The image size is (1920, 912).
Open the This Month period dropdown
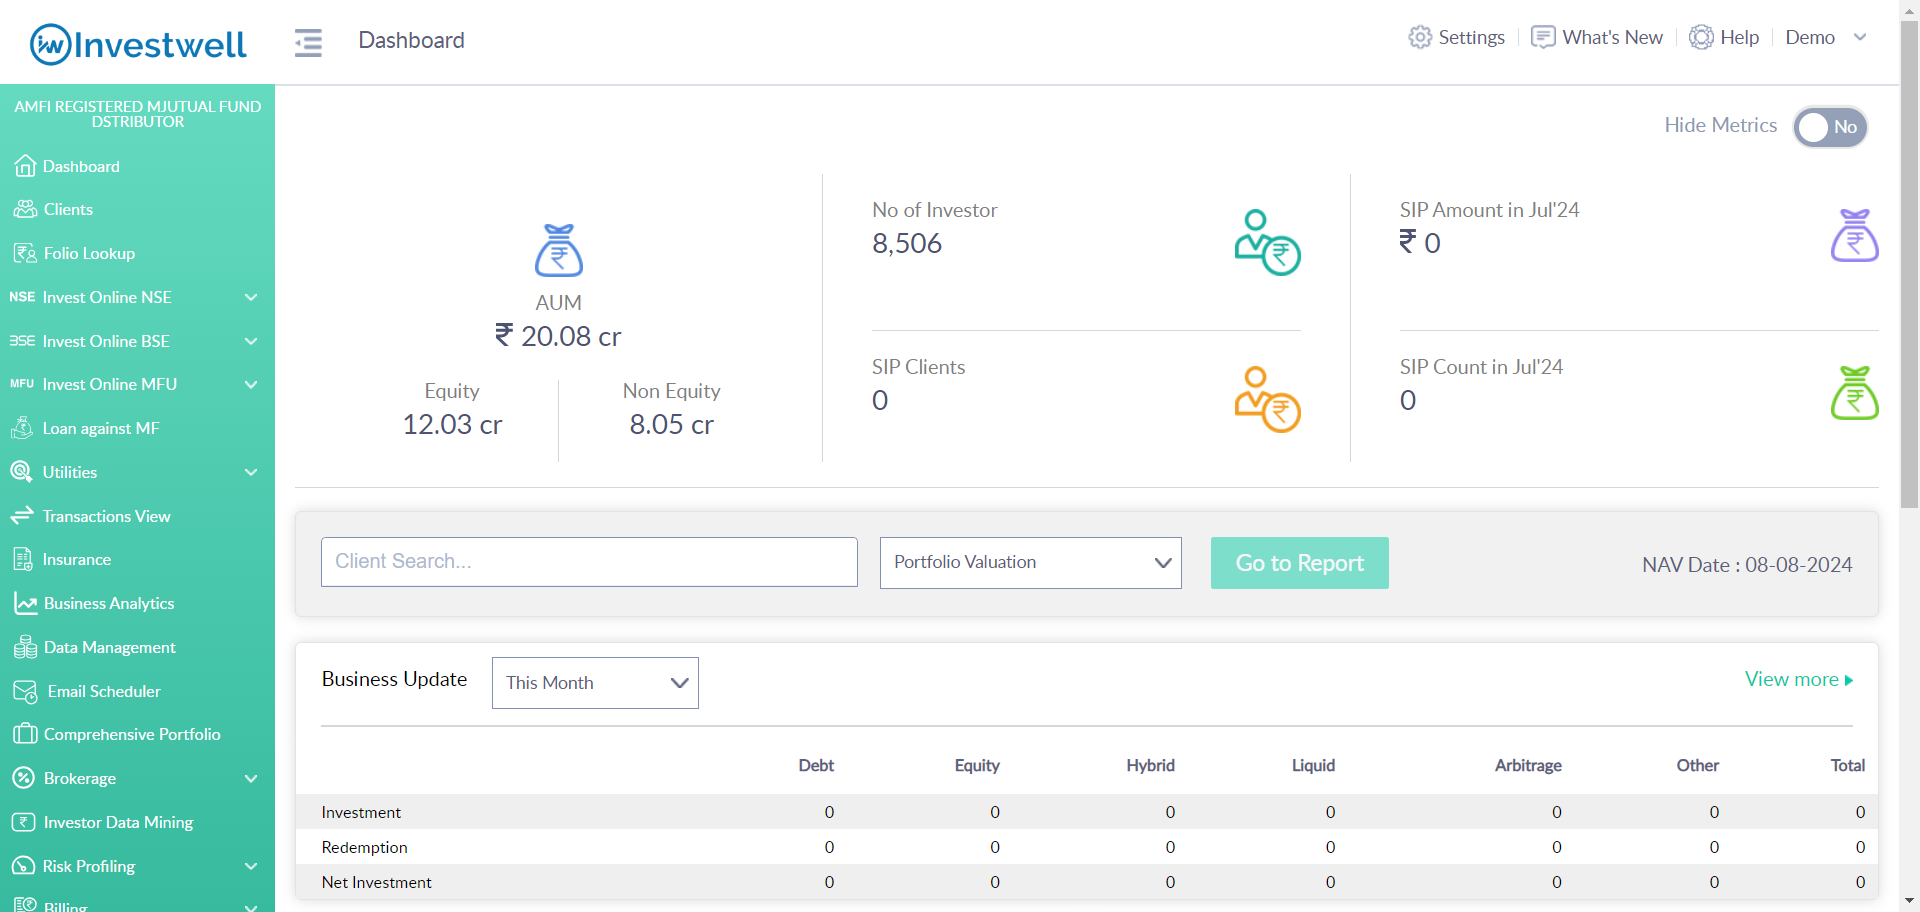[x=595, y=683]
